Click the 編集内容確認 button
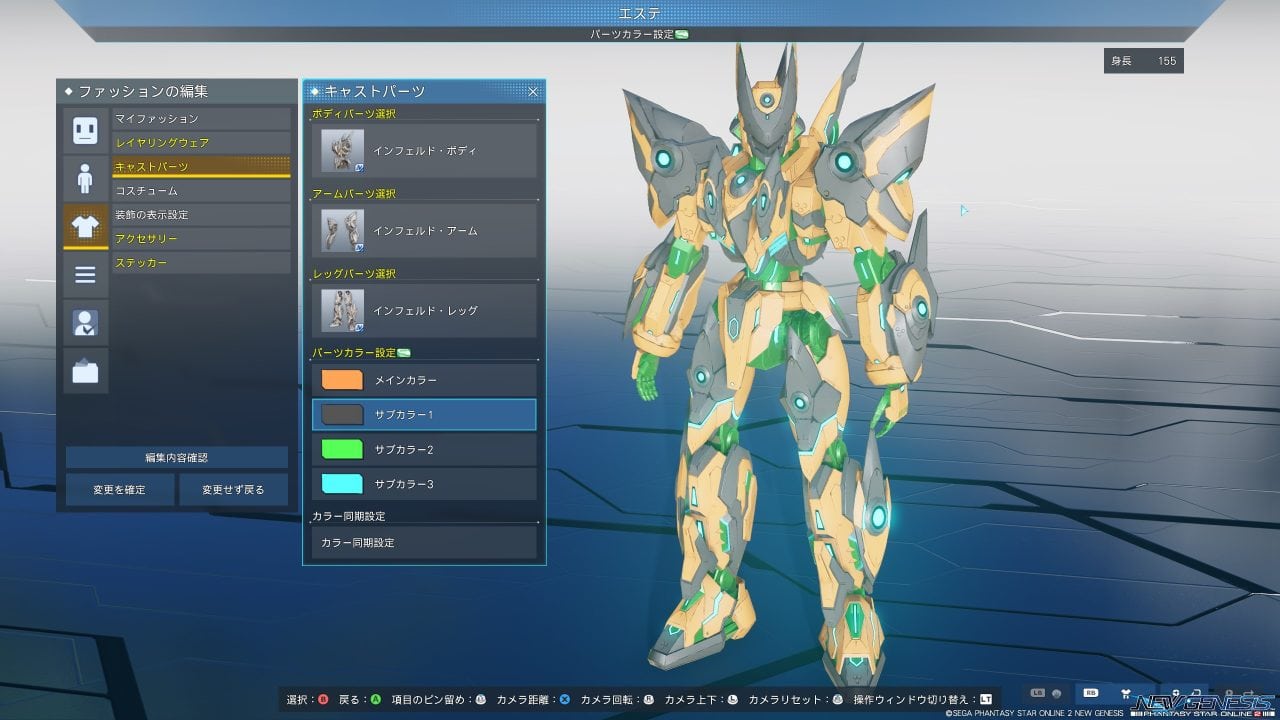 point(177,457)
